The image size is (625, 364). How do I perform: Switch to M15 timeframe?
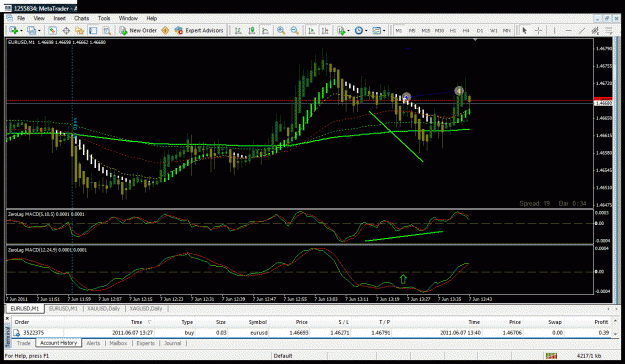click(x=426, y=30)
